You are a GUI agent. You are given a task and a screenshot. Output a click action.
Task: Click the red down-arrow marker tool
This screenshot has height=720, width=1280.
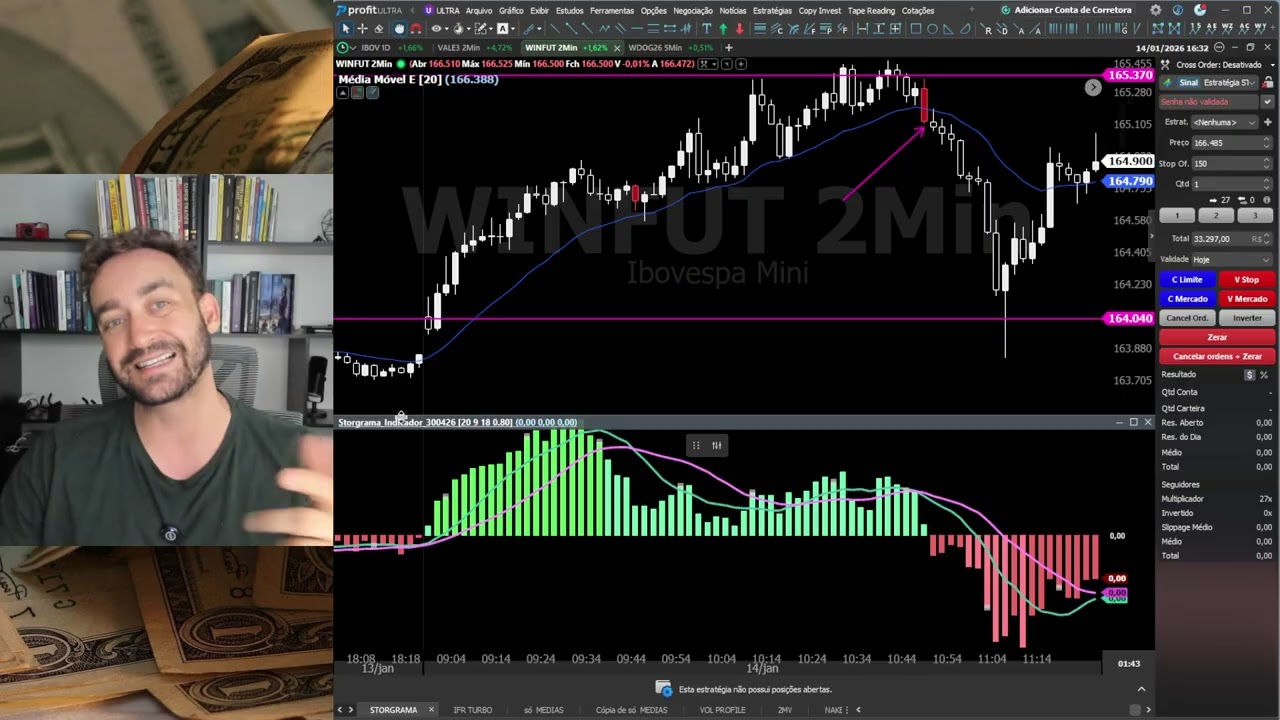739,28
